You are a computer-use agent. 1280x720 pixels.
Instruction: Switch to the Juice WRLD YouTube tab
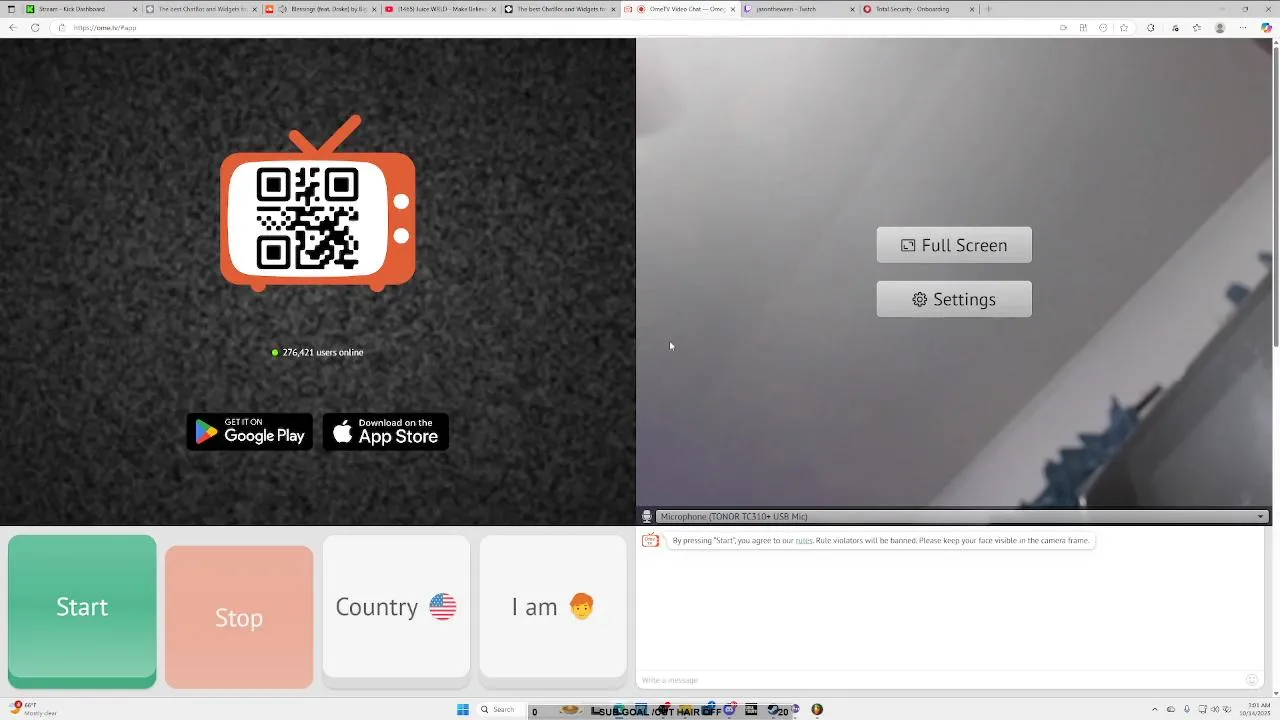click(x=439, y=9)
